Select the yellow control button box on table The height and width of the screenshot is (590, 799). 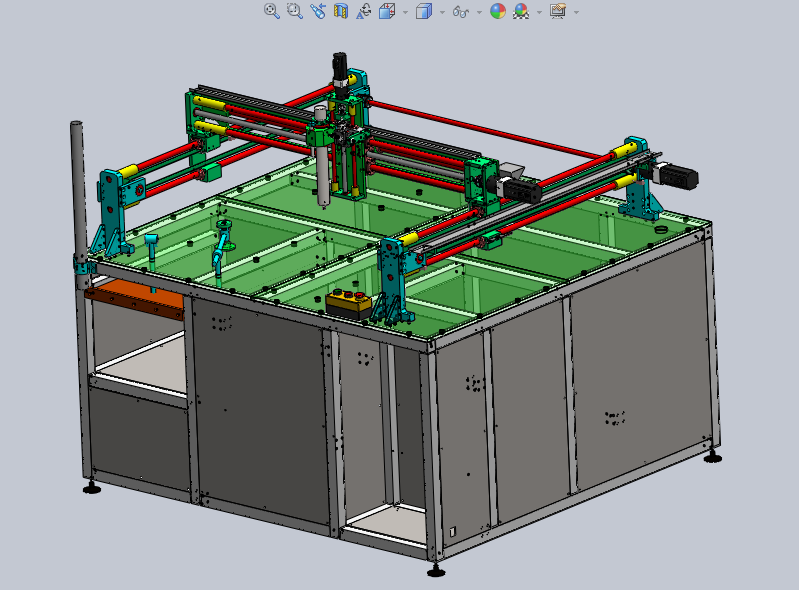click(x=349, y=302)
